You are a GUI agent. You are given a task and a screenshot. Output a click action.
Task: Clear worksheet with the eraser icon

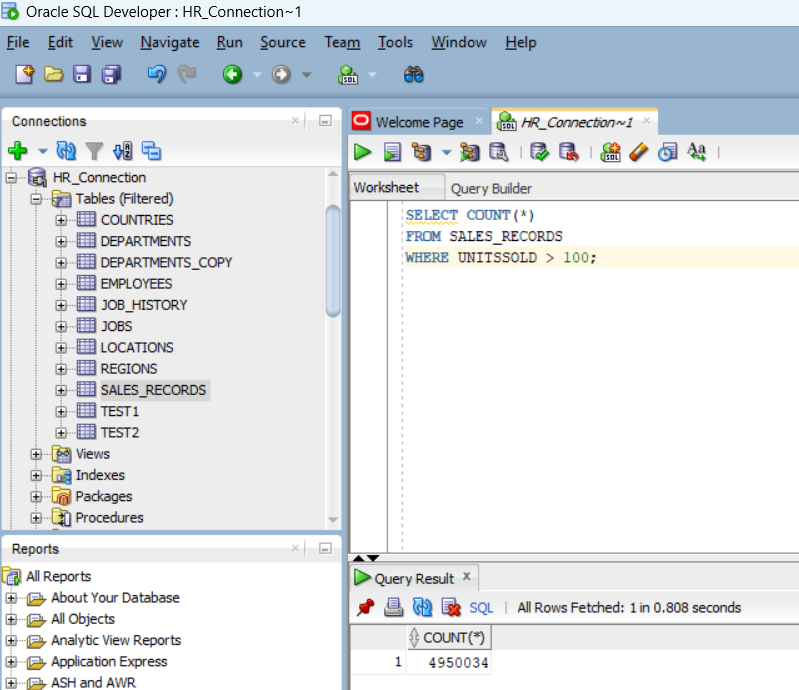[638, 152]
